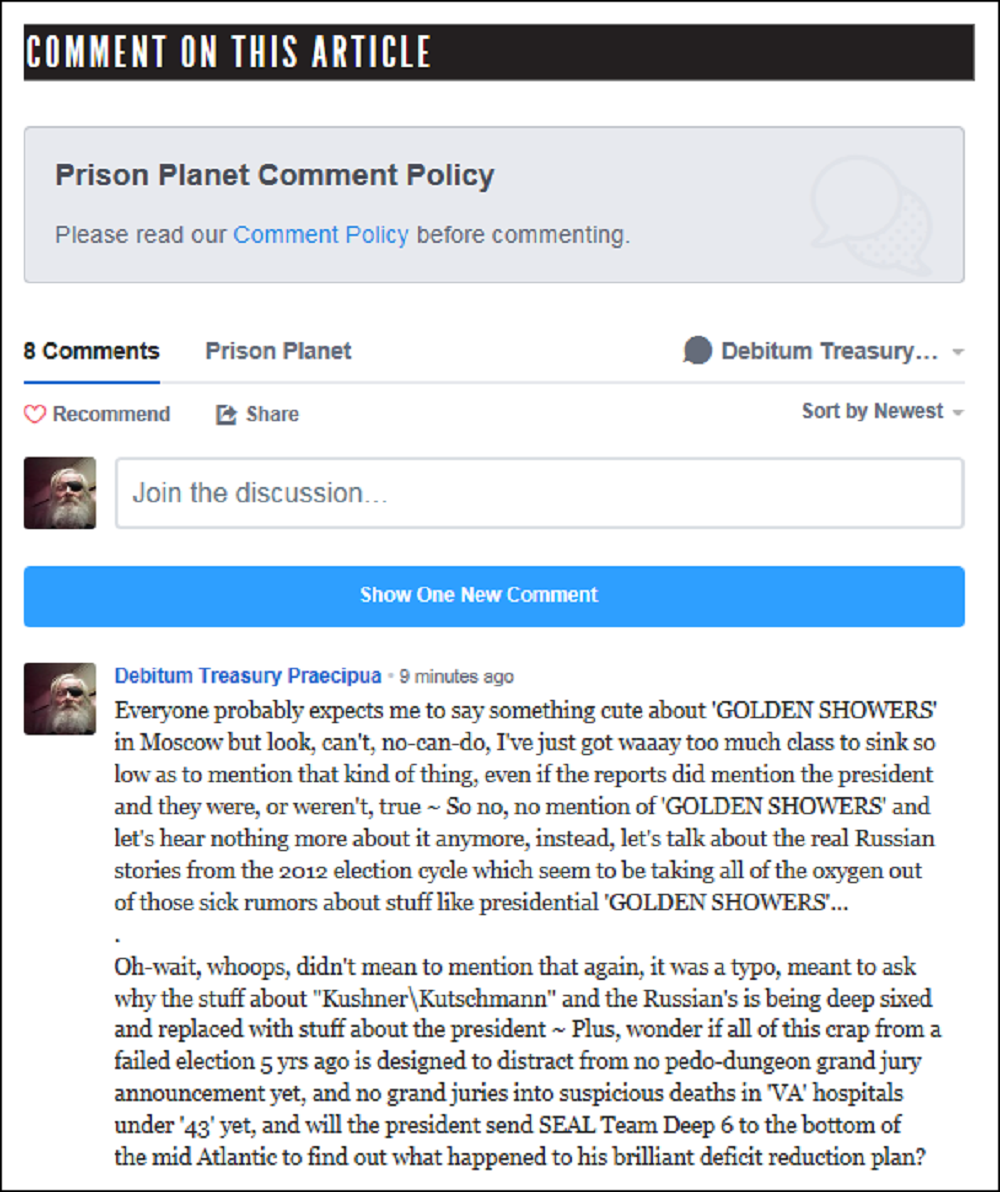Click the Share label
The height and width of the screenshot is (1192, 1000).
click(x=272, y=414)
